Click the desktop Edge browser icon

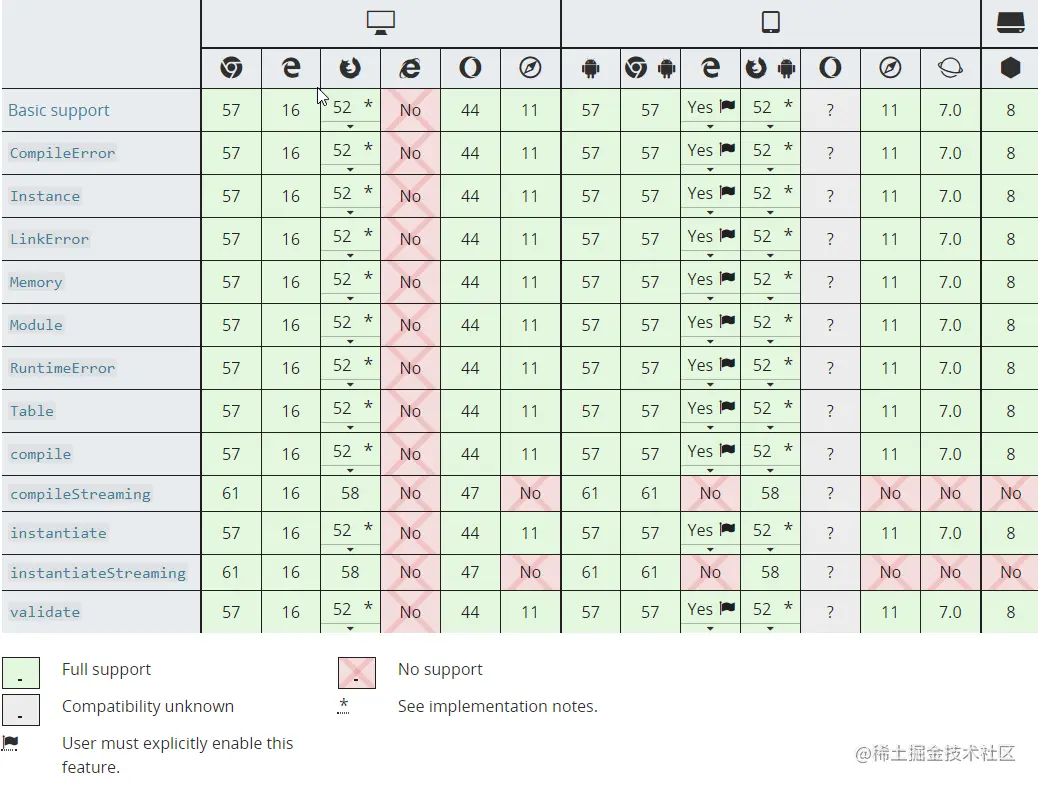pyautogui.click(x=291, y=68)
